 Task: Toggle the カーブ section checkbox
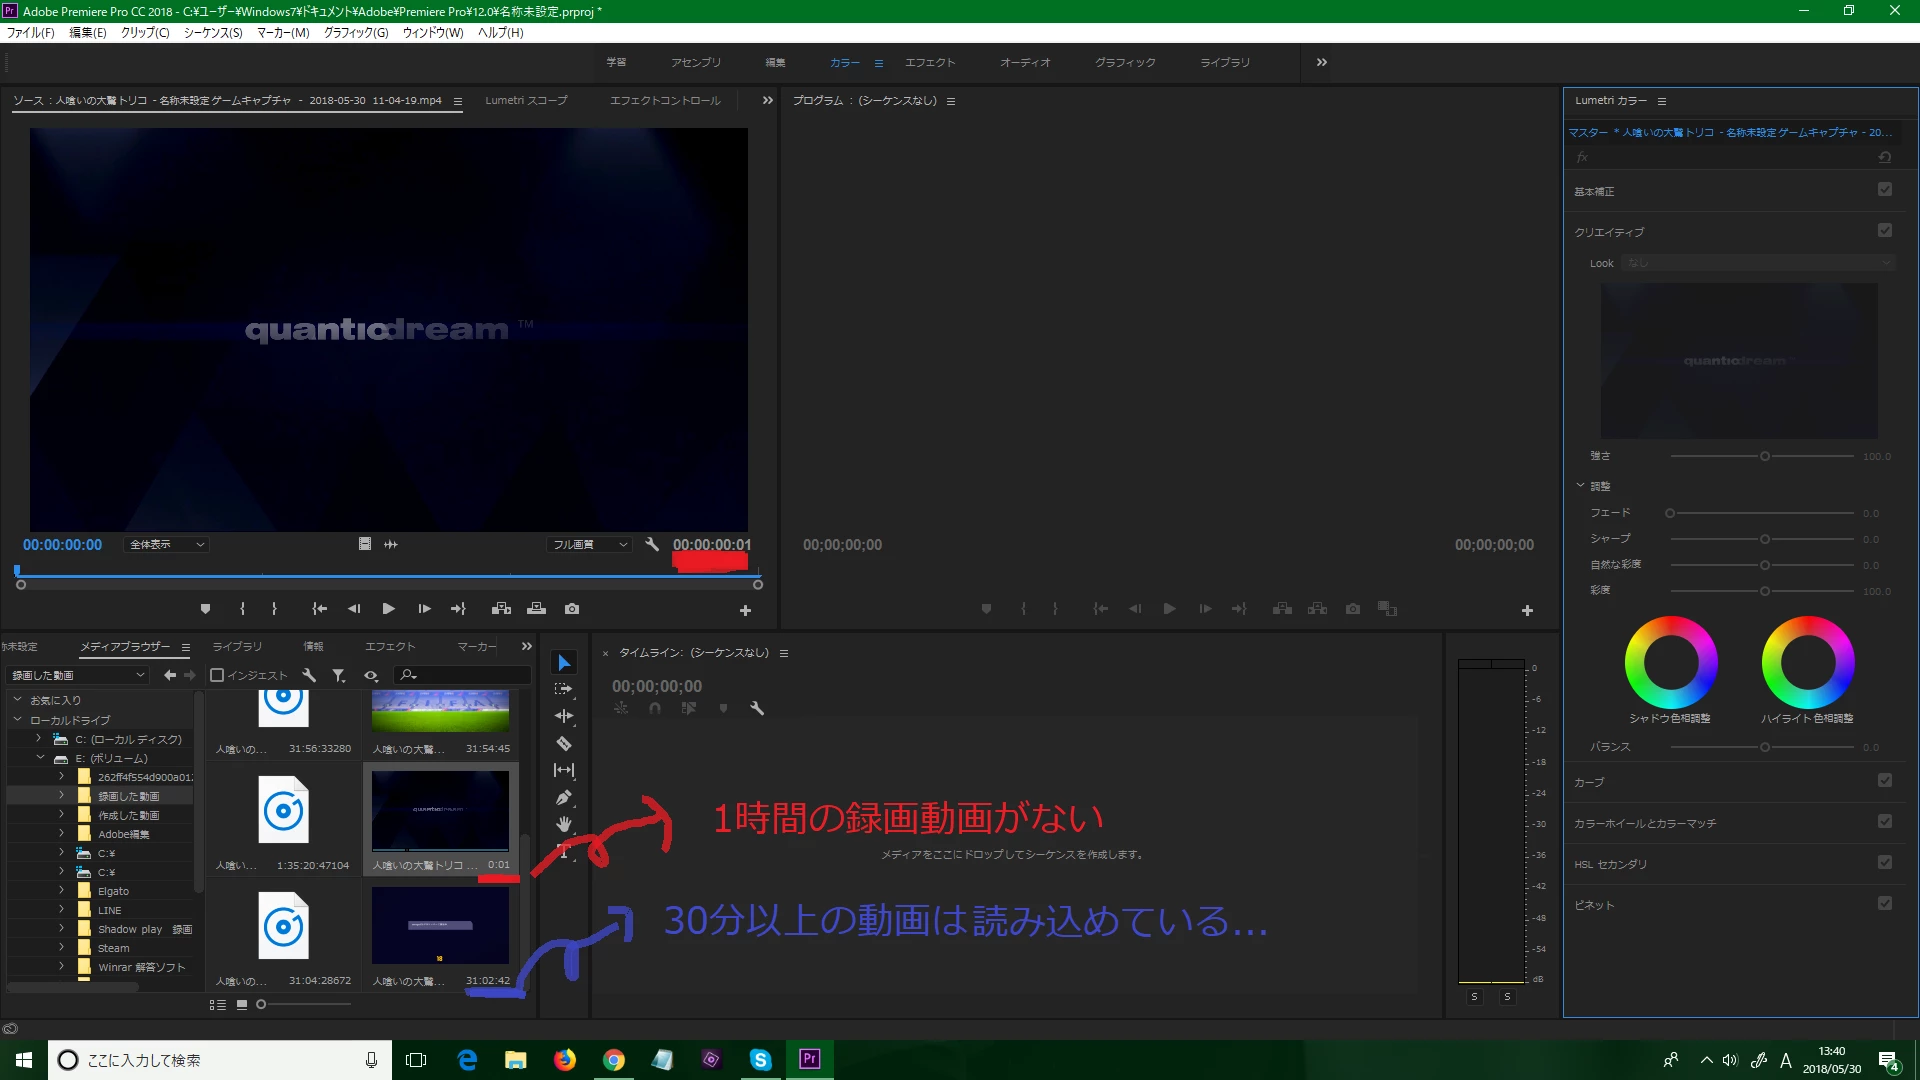(1885, 780)
